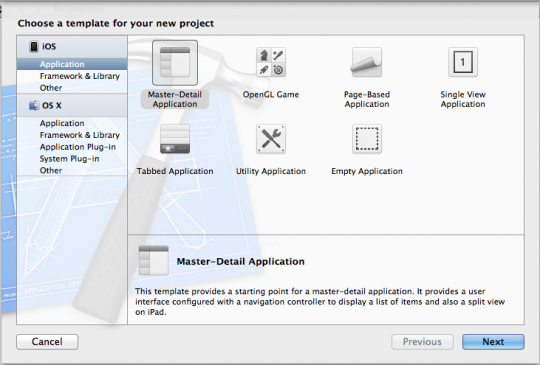Click the Cancel button
This screenshot has height=365, width=540.
point(47,342)
